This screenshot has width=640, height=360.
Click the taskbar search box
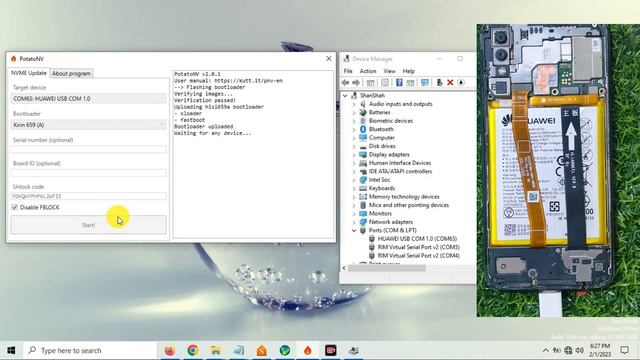[90, 350]
